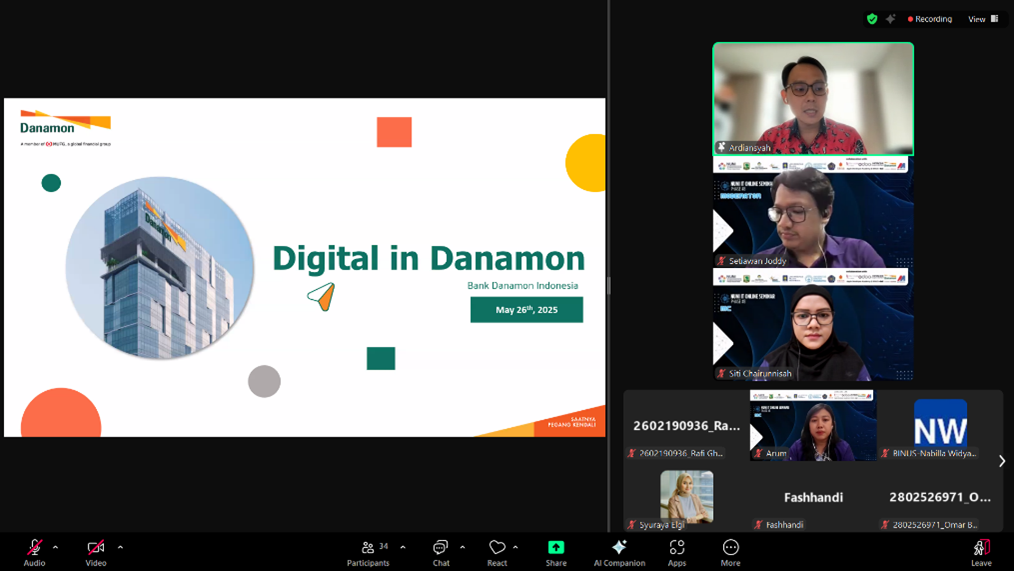Expand chat options caret

(462, 547)
